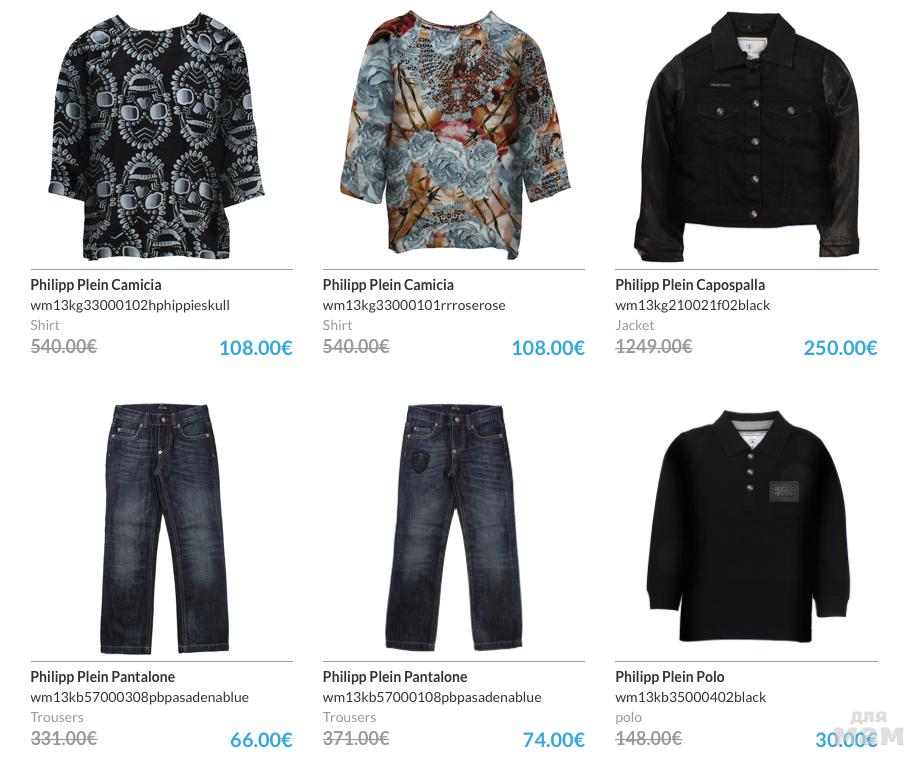
Task: Select product code wm13kg33000102hphippieskull
Action: click(130, 305)
